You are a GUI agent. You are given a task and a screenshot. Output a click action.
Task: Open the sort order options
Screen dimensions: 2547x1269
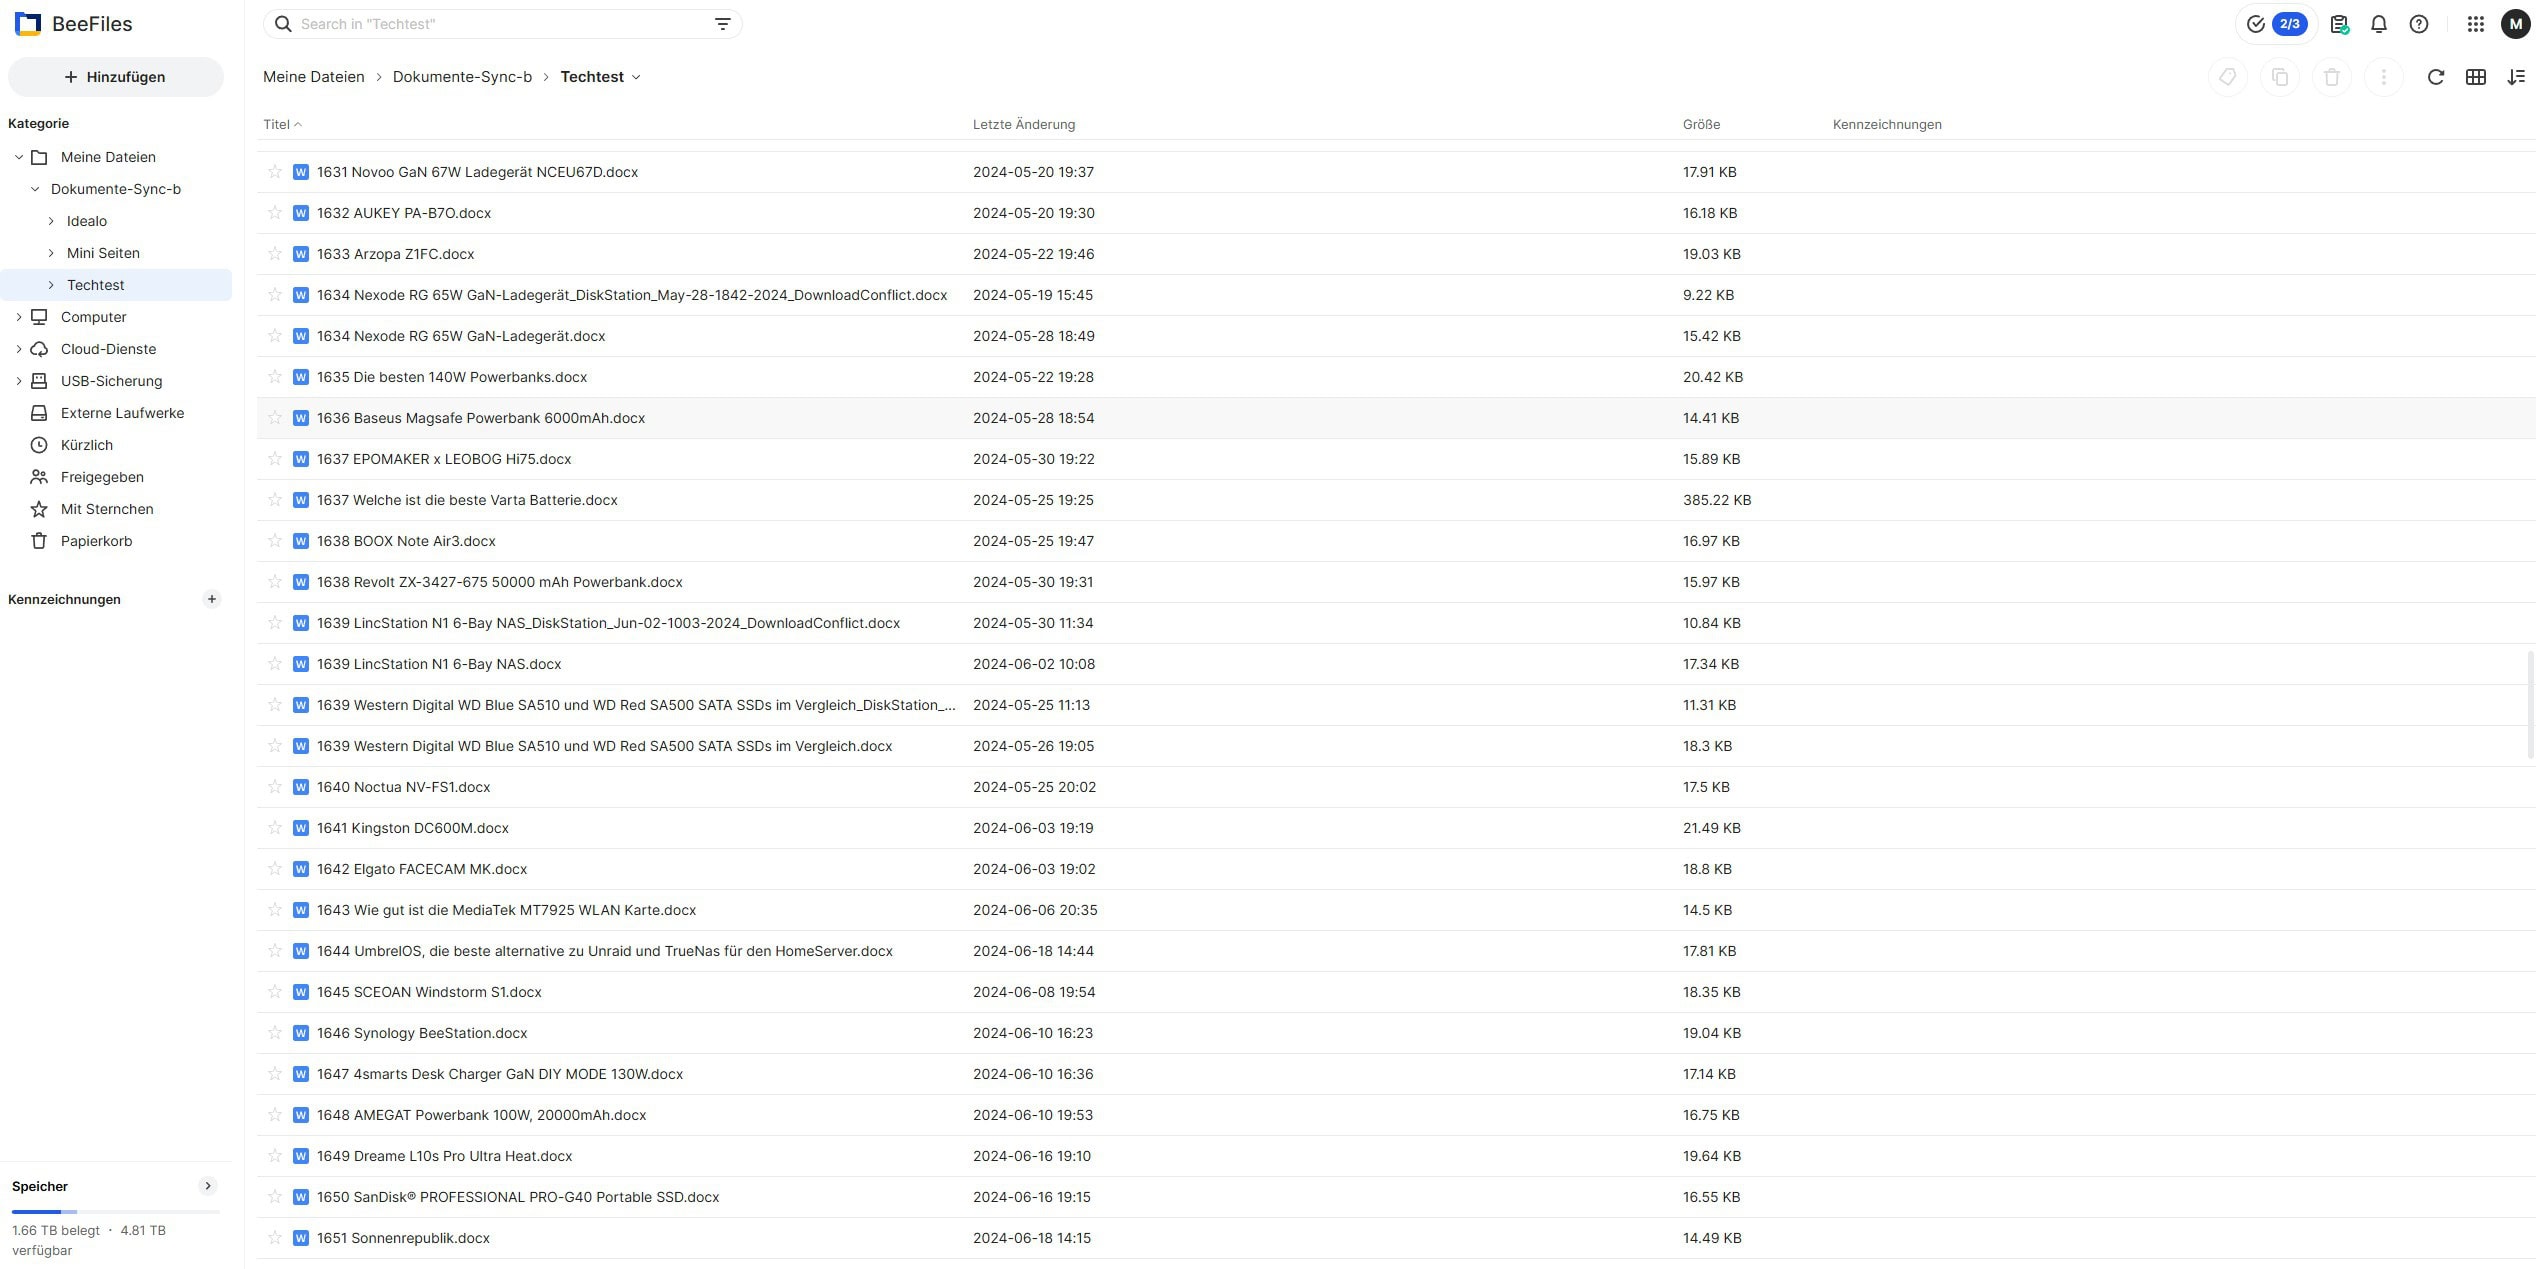(2516, 77)
